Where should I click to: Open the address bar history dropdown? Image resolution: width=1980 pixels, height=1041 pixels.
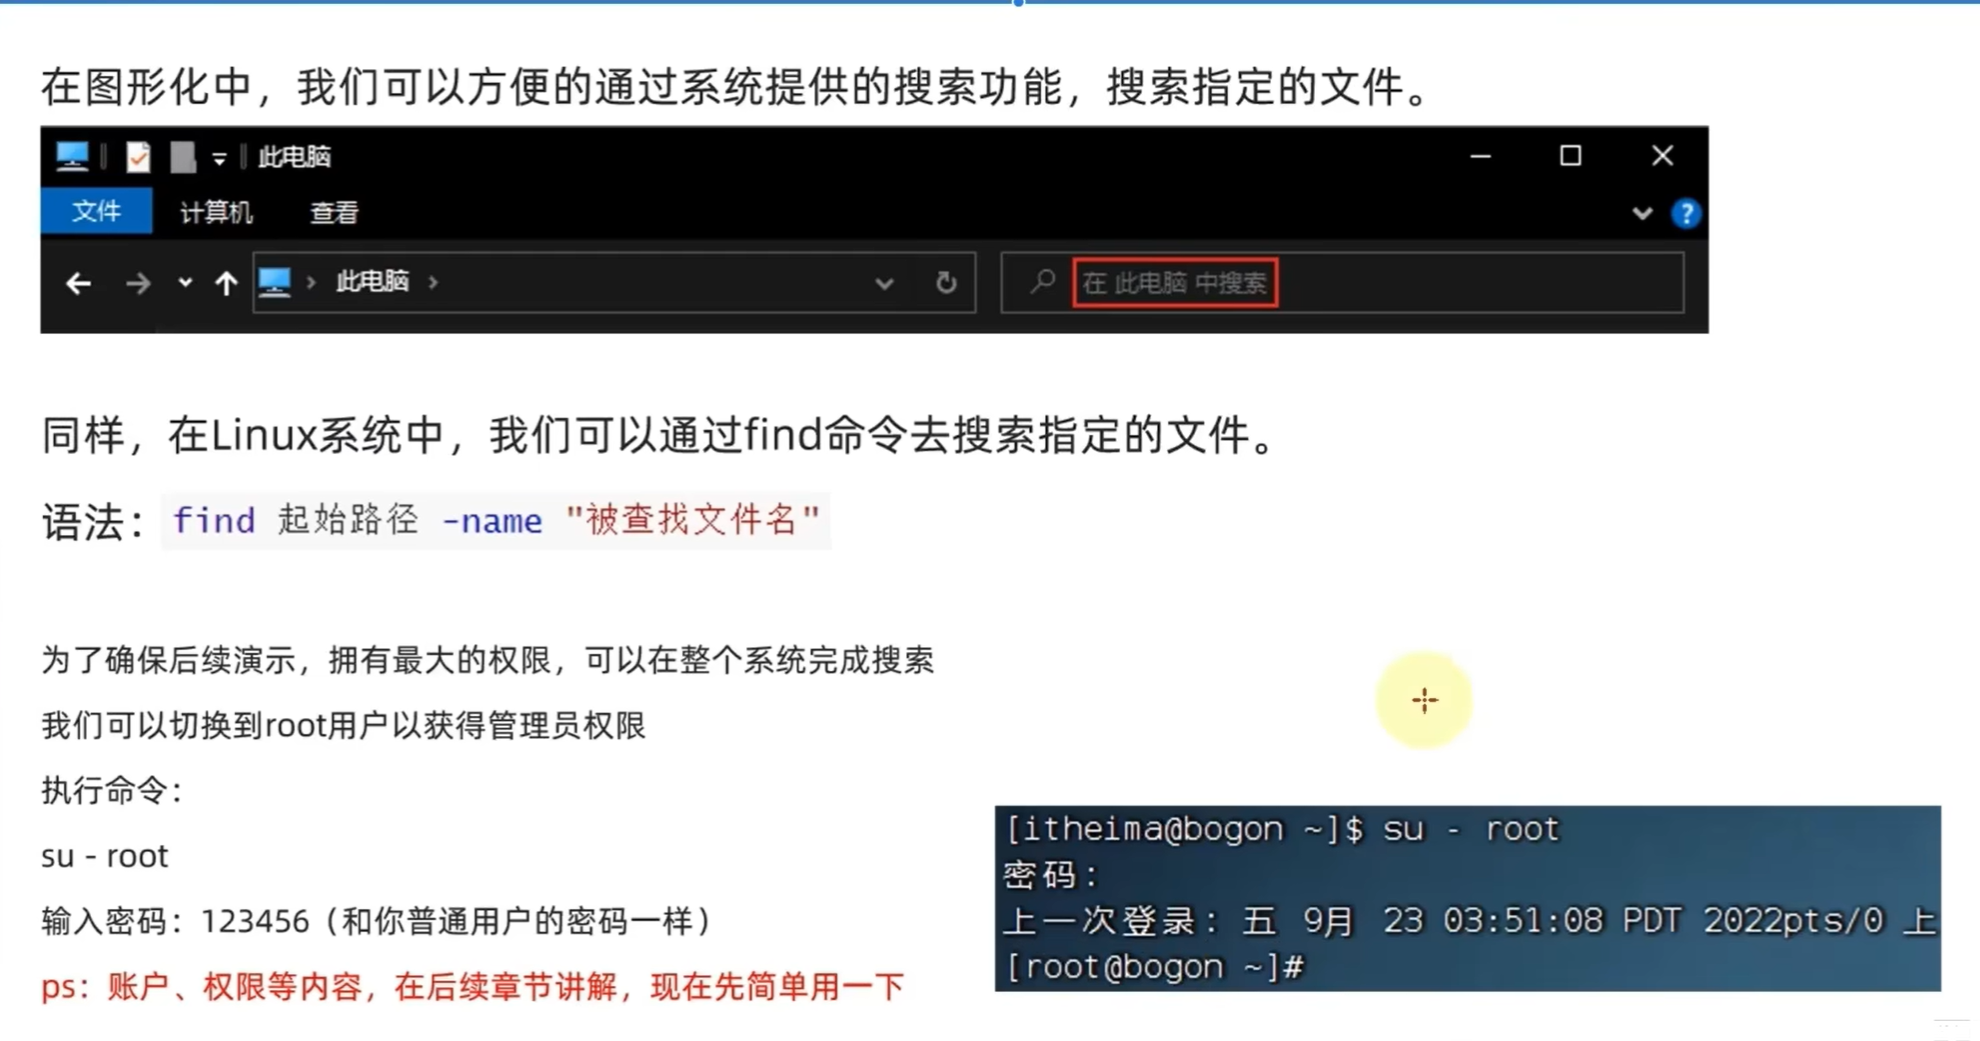(x=884, y=284)
